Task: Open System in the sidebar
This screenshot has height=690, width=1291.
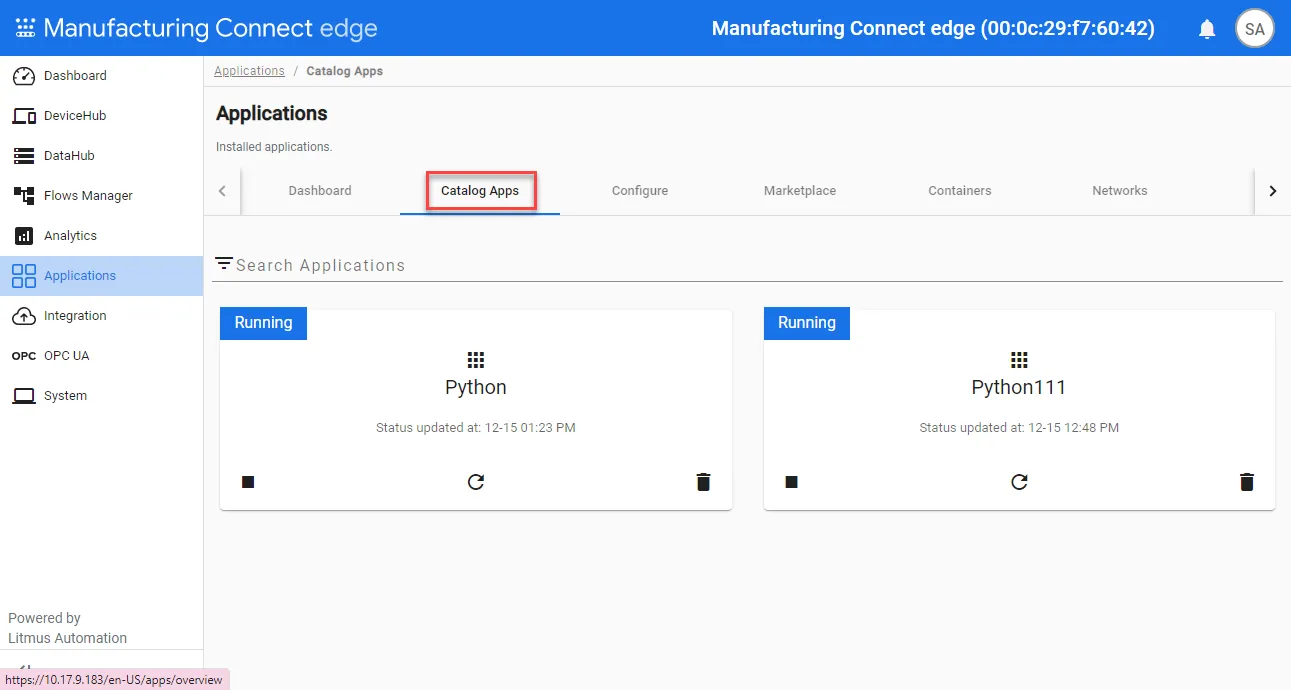Action: click(x=101, y=396)
